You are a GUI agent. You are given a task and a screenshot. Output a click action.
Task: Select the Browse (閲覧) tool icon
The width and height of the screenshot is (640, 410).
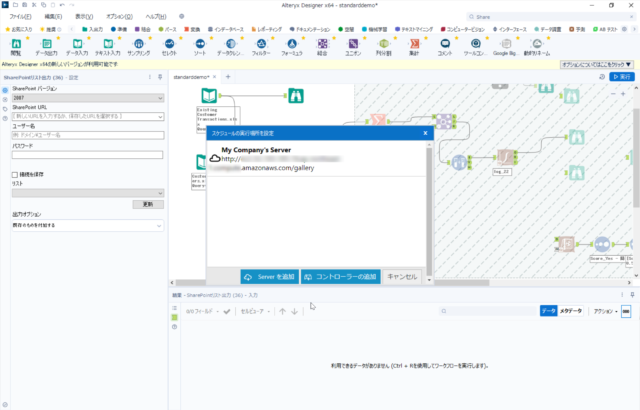click(x=16, y=44)
